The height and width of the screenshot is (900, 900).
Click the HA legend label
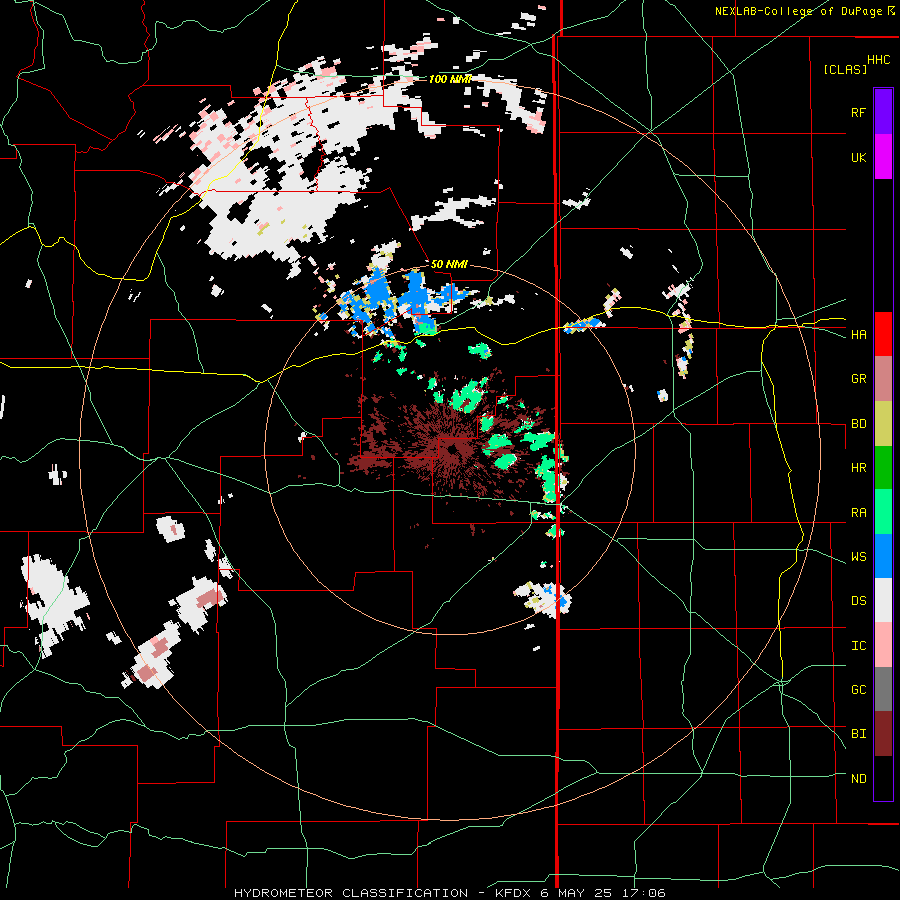point(858,334)
